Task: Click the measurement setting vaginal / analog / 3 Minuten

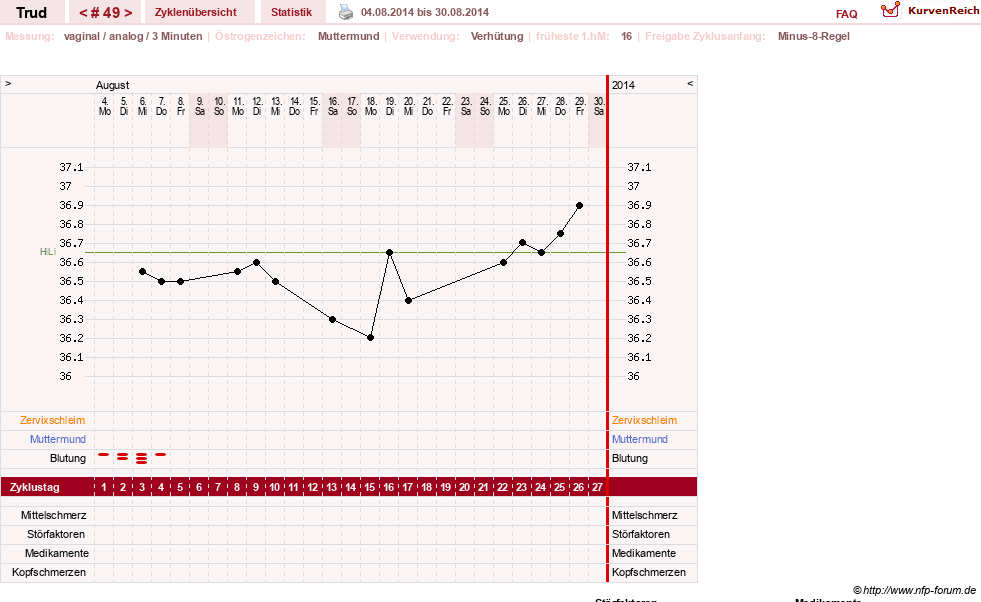Action: pyautogui.click(x=133, y=36)
